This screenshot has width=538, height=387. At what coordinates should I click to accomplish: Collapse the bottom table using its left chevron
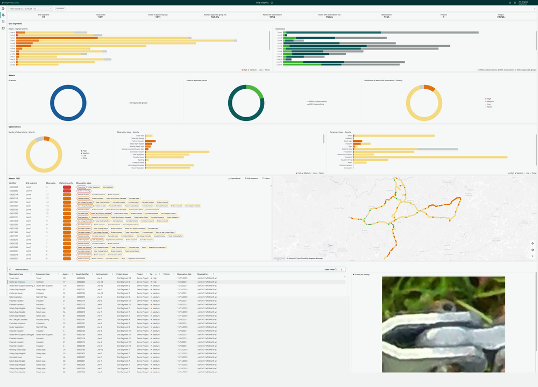click(10, 269)
